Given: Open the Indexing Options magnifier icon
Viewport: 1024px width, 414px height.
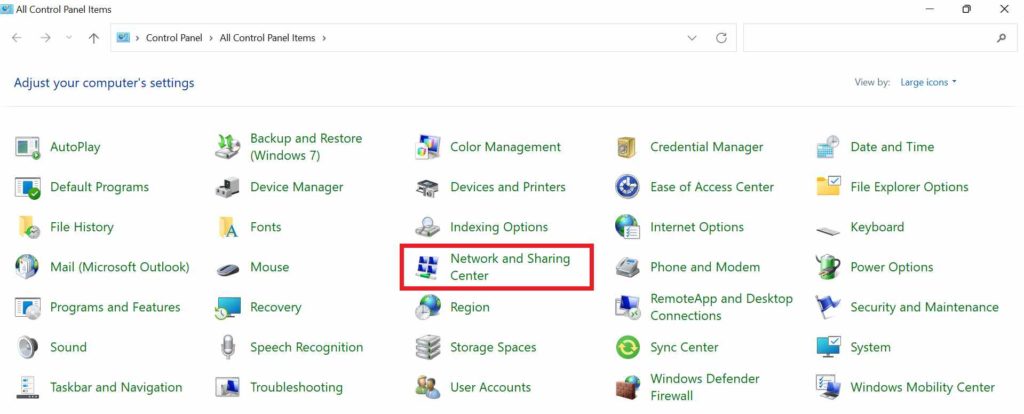Looking at the screenshot, I should click(x=428, y=227).
